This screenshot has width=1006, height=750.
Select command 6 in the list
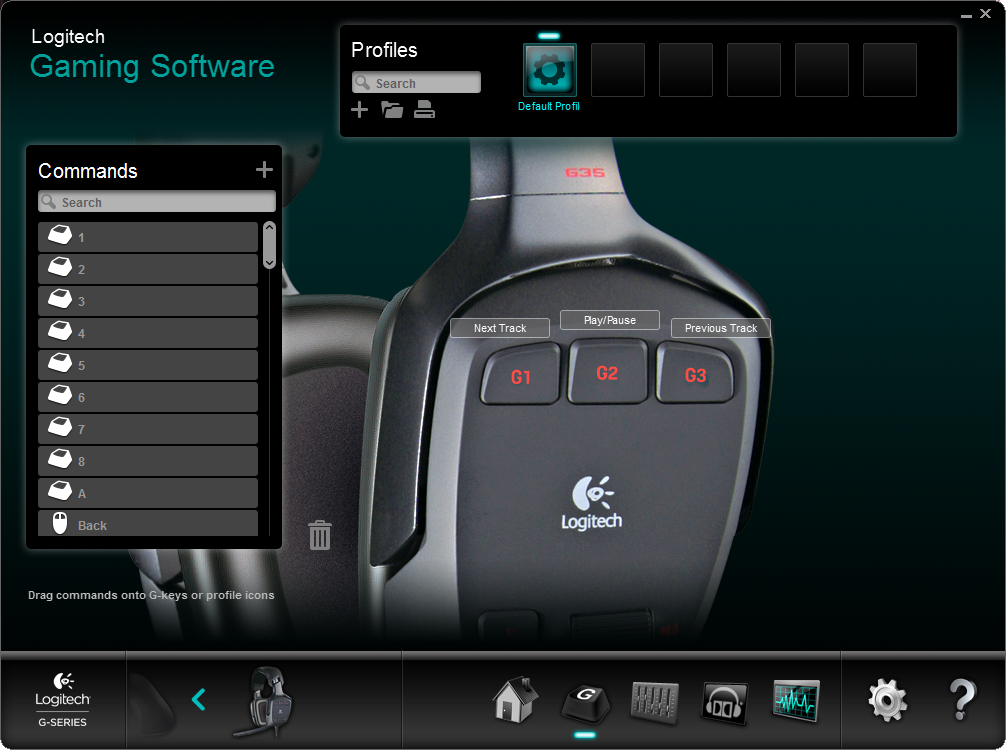148,397
